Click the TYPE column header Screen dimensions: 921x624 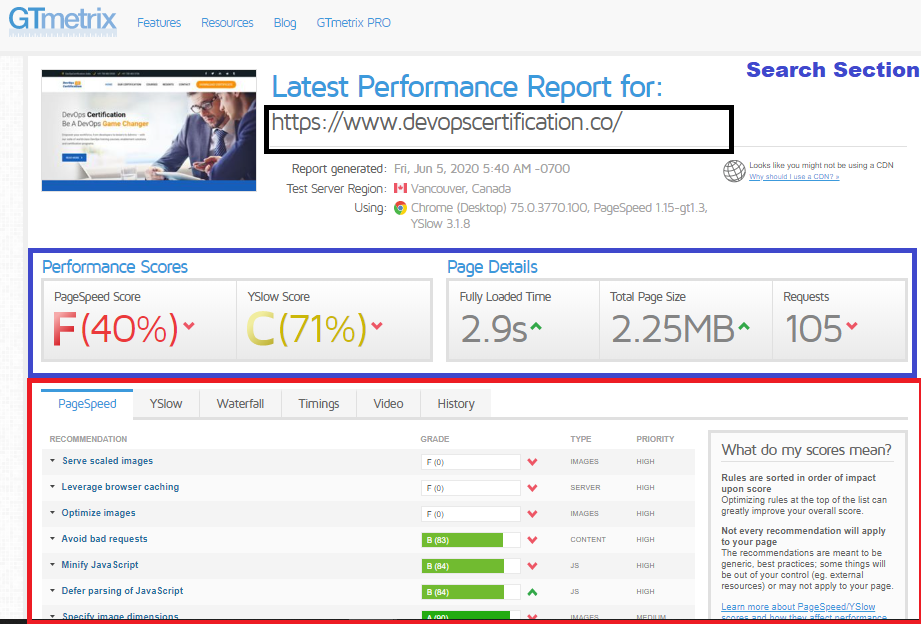tap(580, 439)
